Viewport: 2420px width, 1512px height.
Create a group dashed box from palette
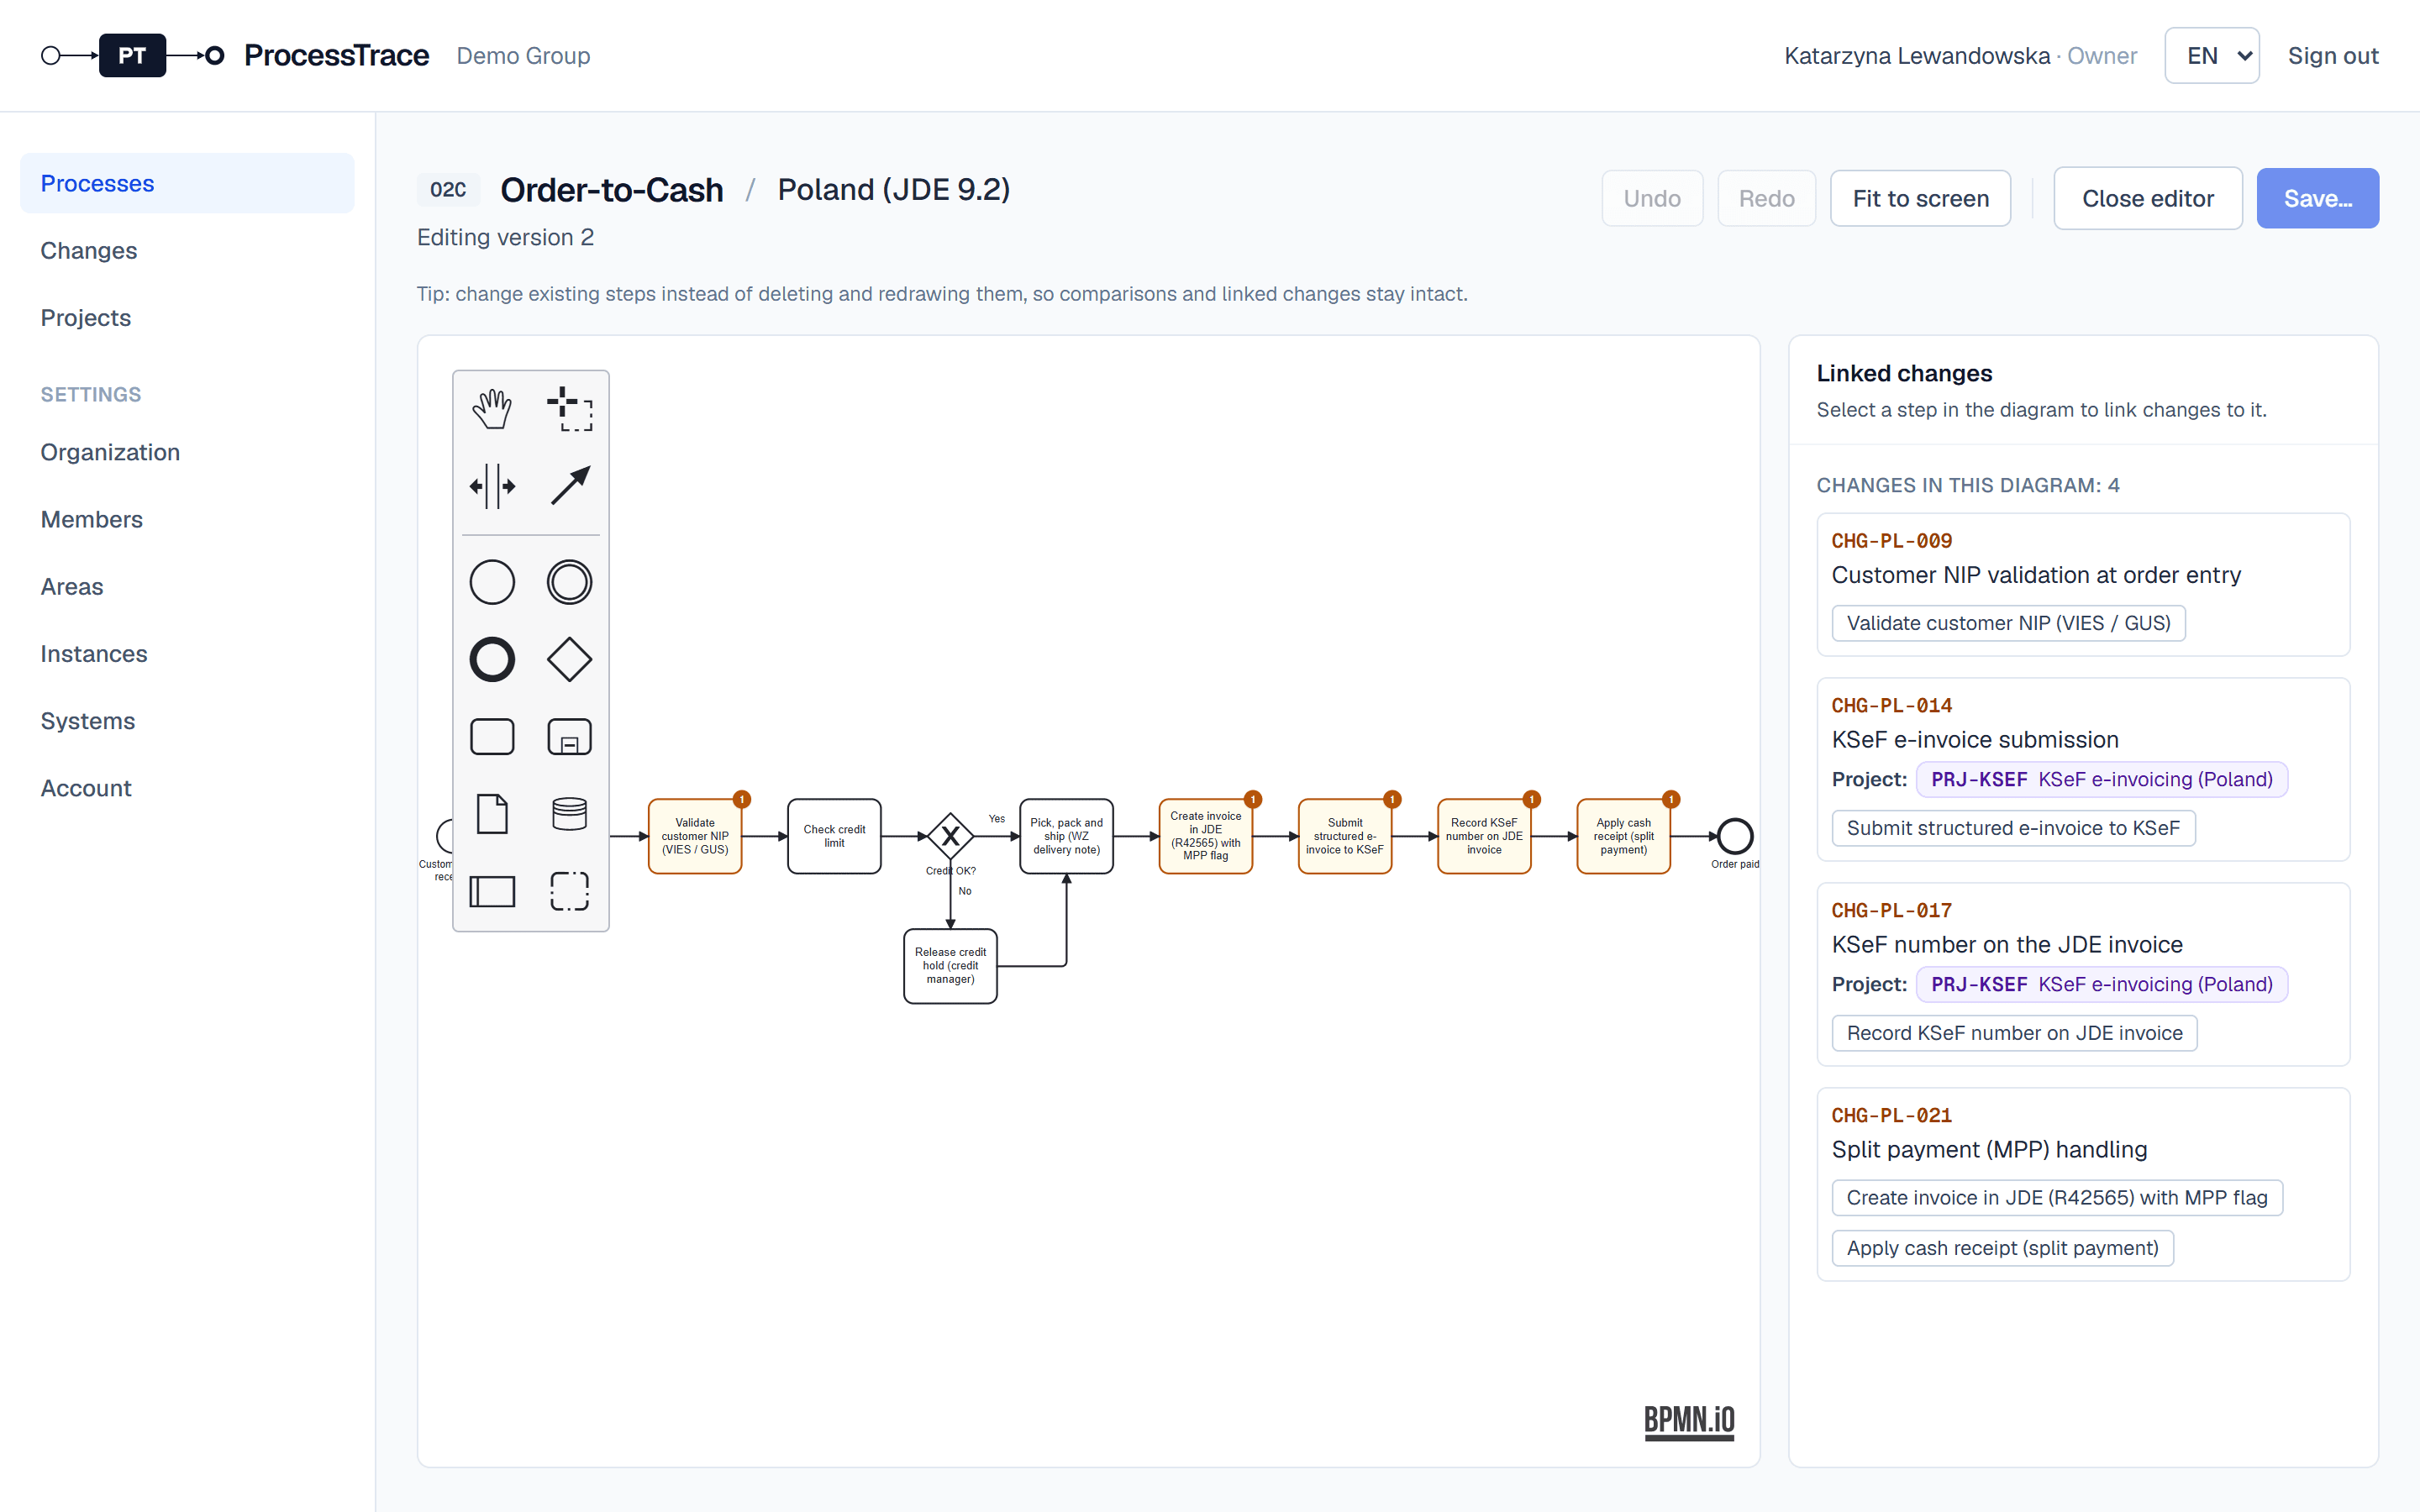click(569, 891)
